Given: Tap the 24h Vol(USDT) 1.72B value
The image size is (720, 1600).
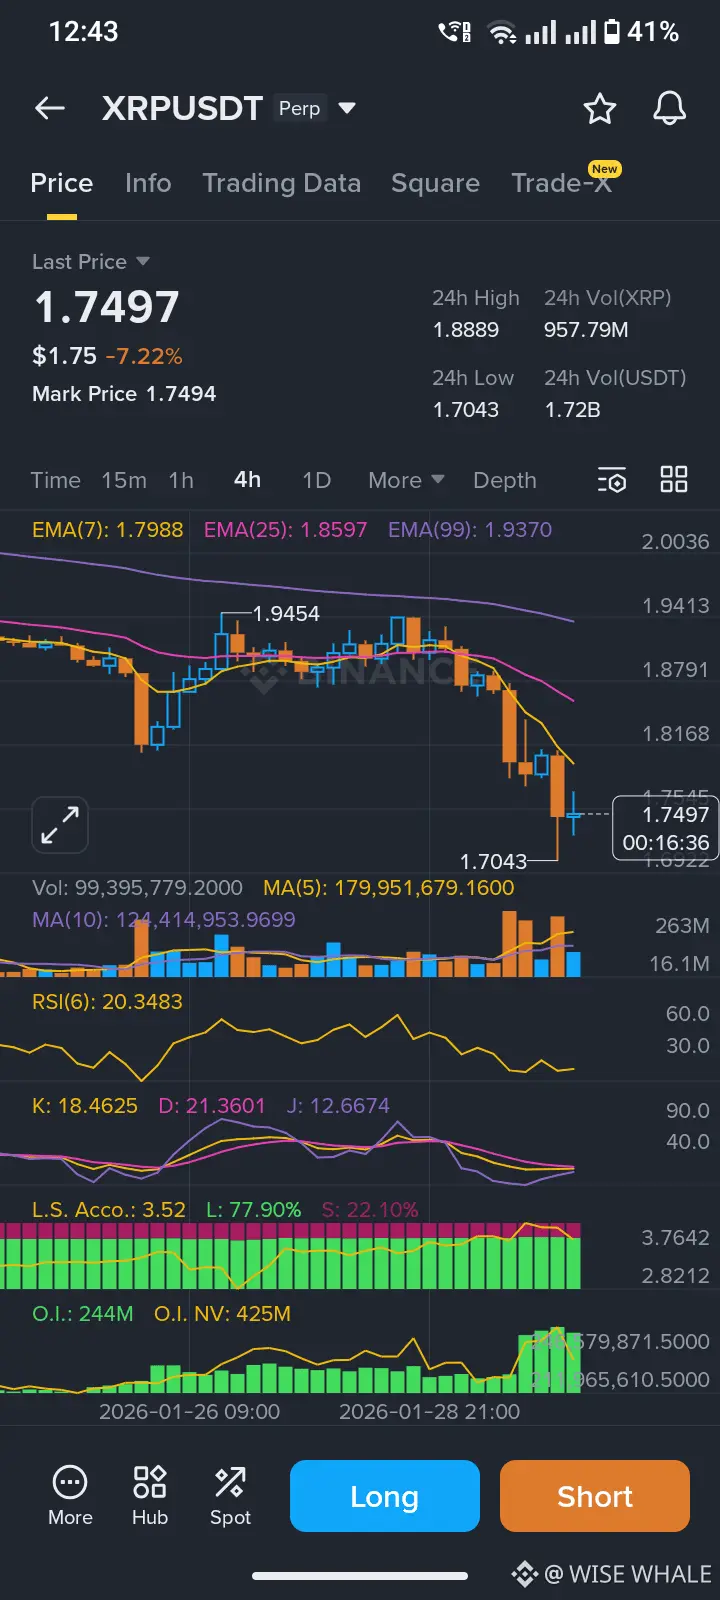Looking at the screenshot, I should pyautogui.click(x=573, y=410).
